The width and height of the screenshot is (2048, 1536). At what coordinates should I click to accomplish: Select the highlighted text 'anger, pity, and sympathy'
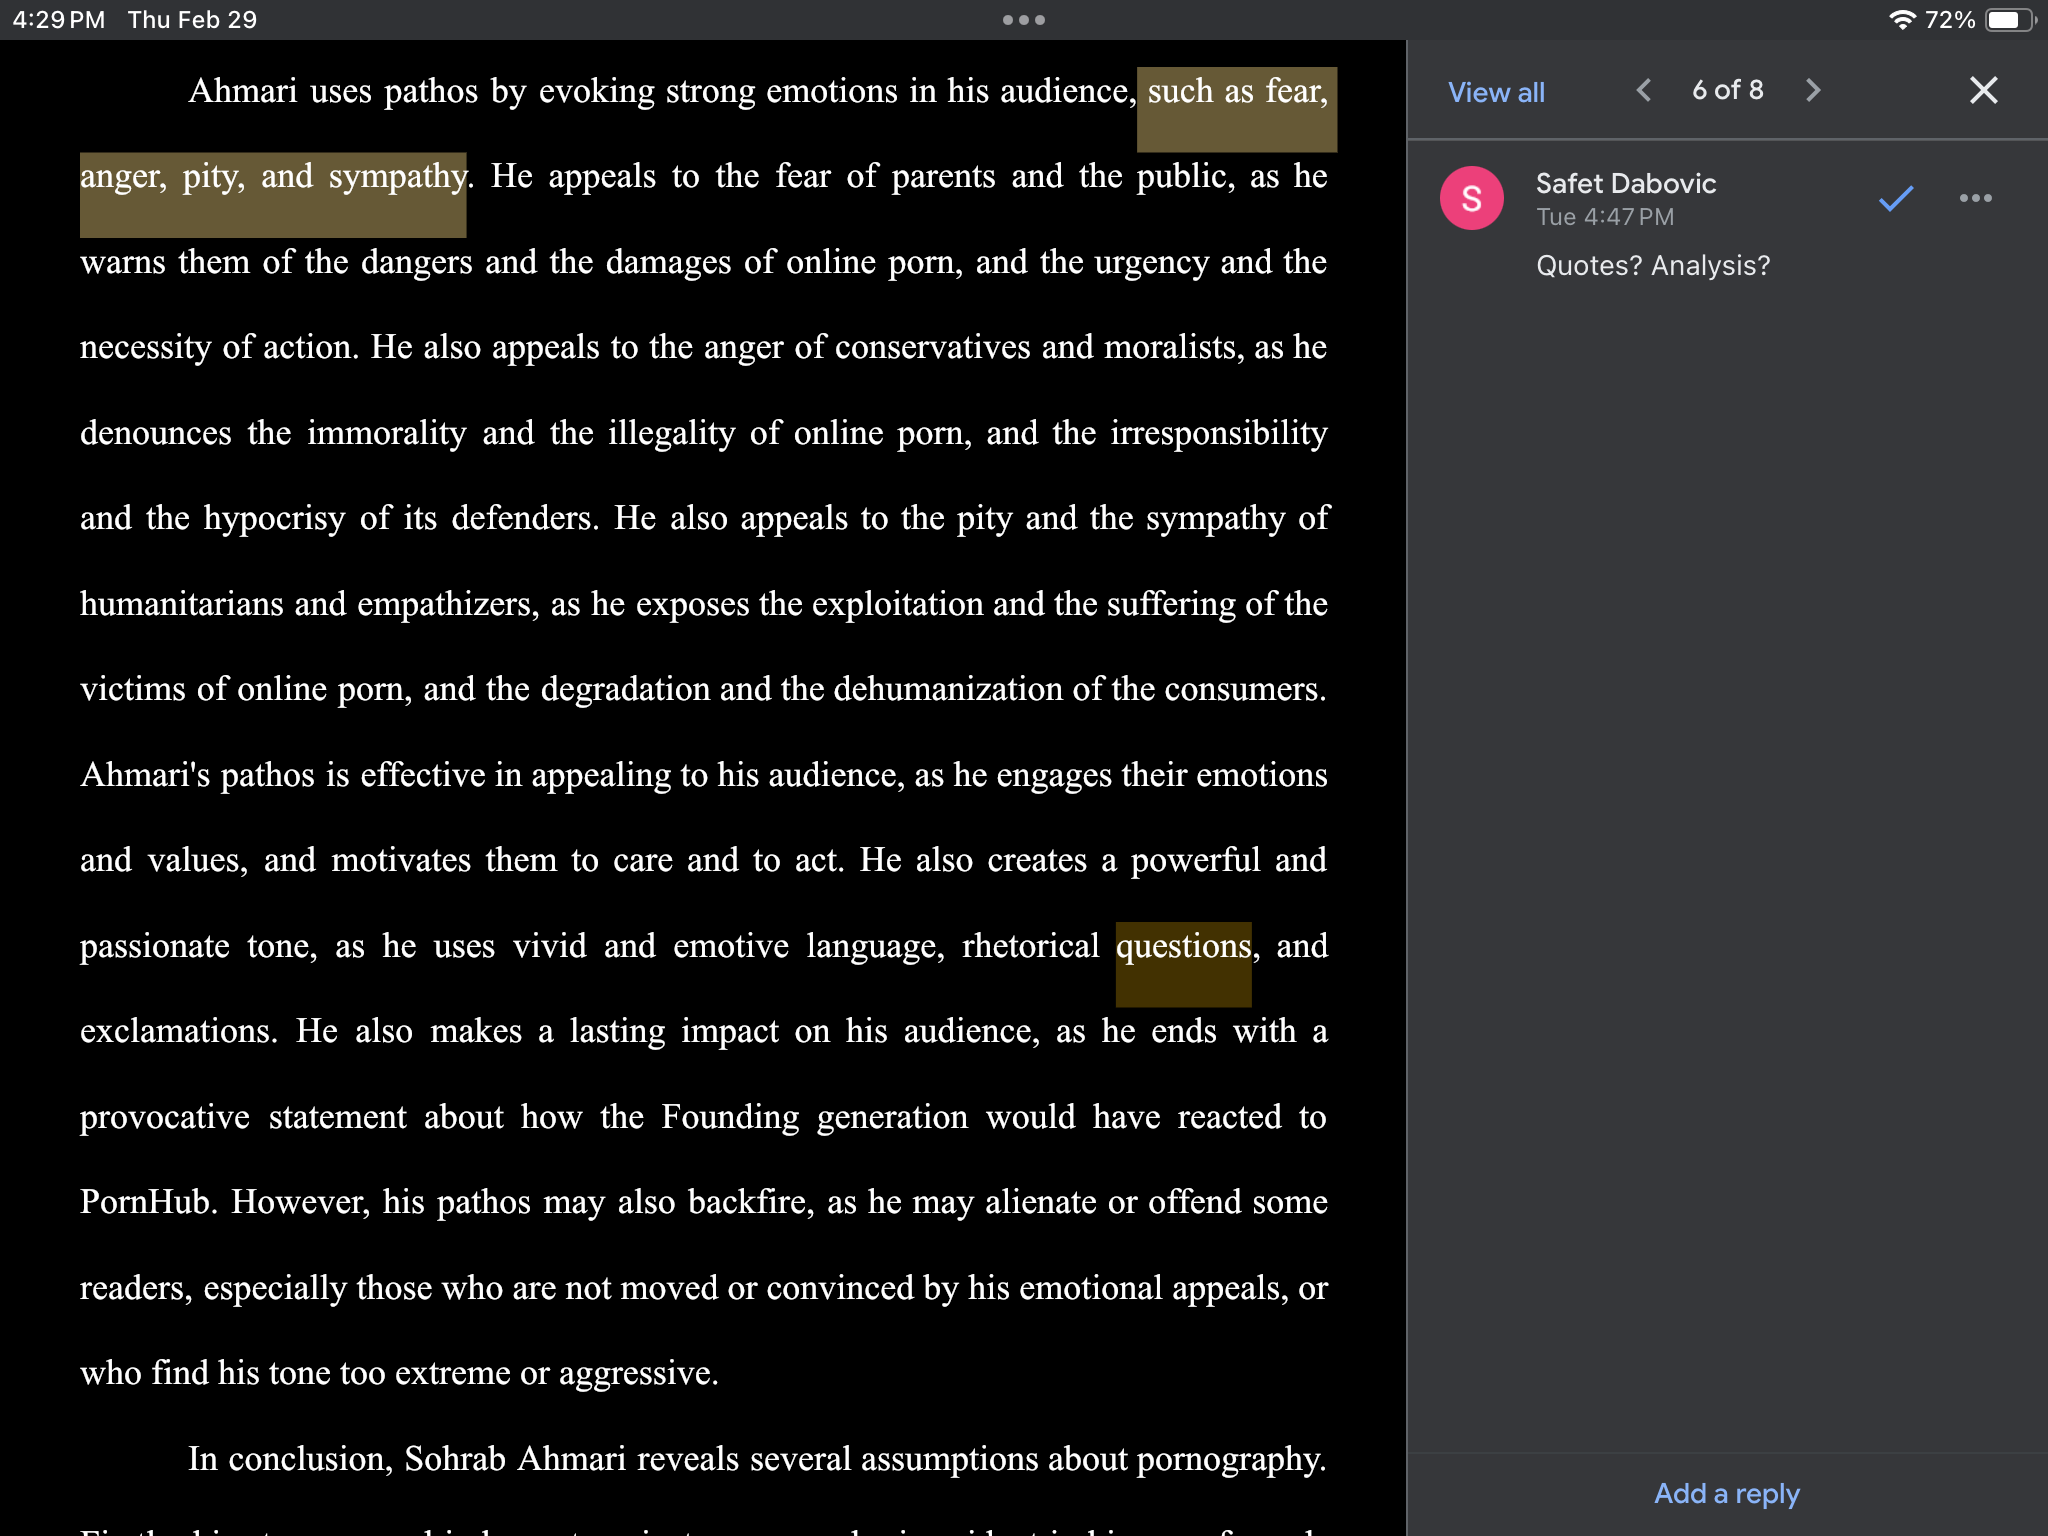(272, 177)
